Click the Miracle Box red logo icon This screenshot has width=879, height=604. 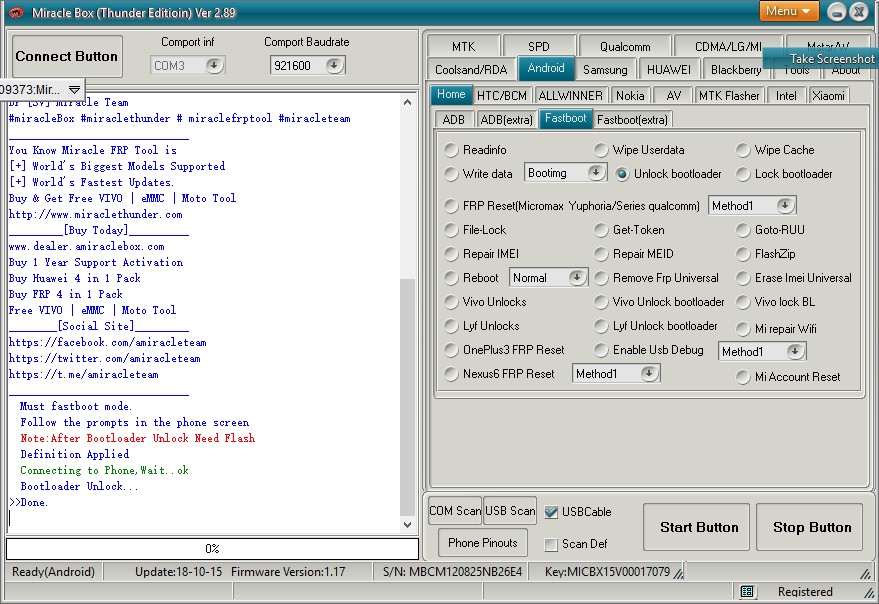pos(16,13)
